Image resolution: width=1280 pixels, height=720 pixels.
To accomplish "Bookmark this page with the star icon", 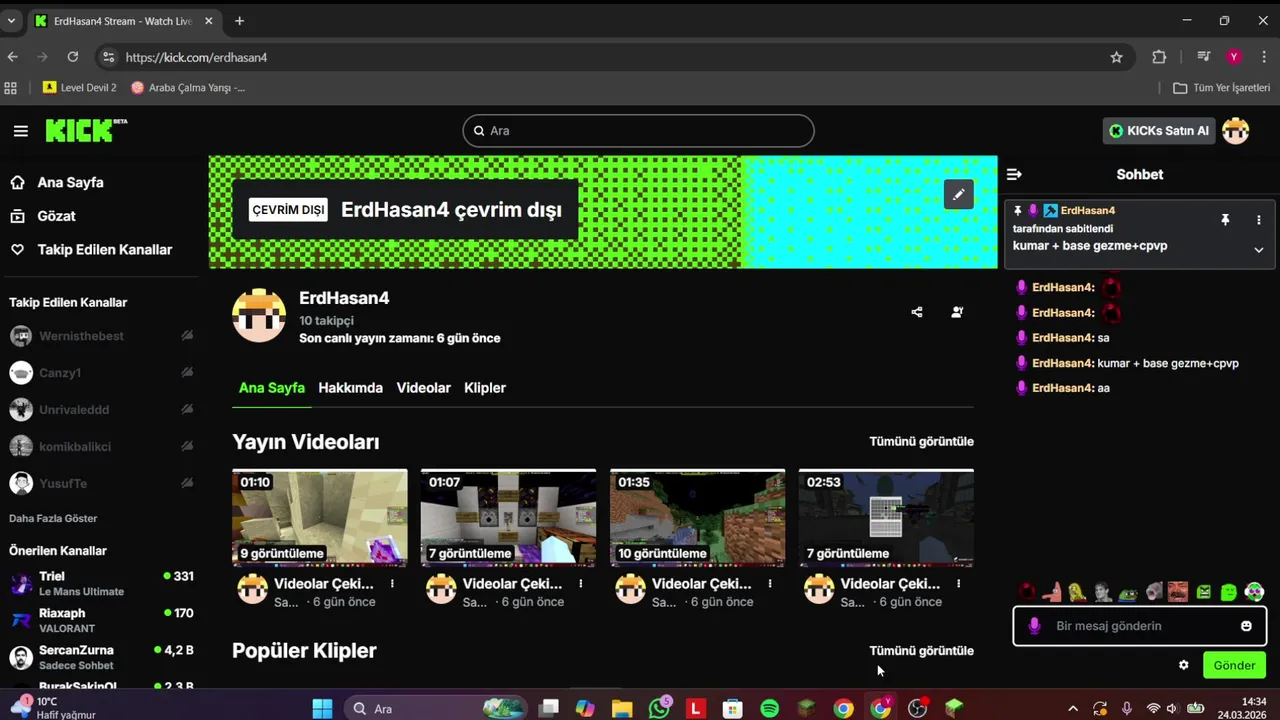I will [1117, 57].
